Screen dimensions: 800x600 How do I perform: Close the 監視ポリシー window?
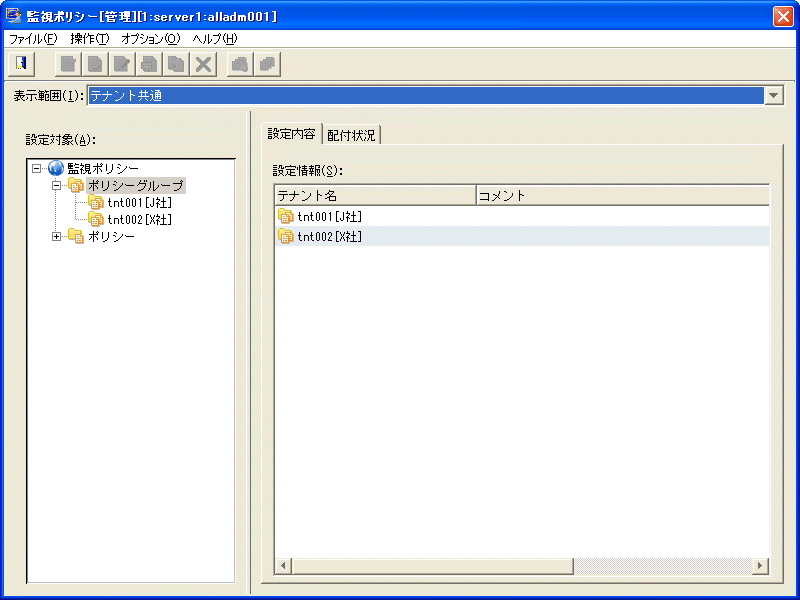point(783,16)
